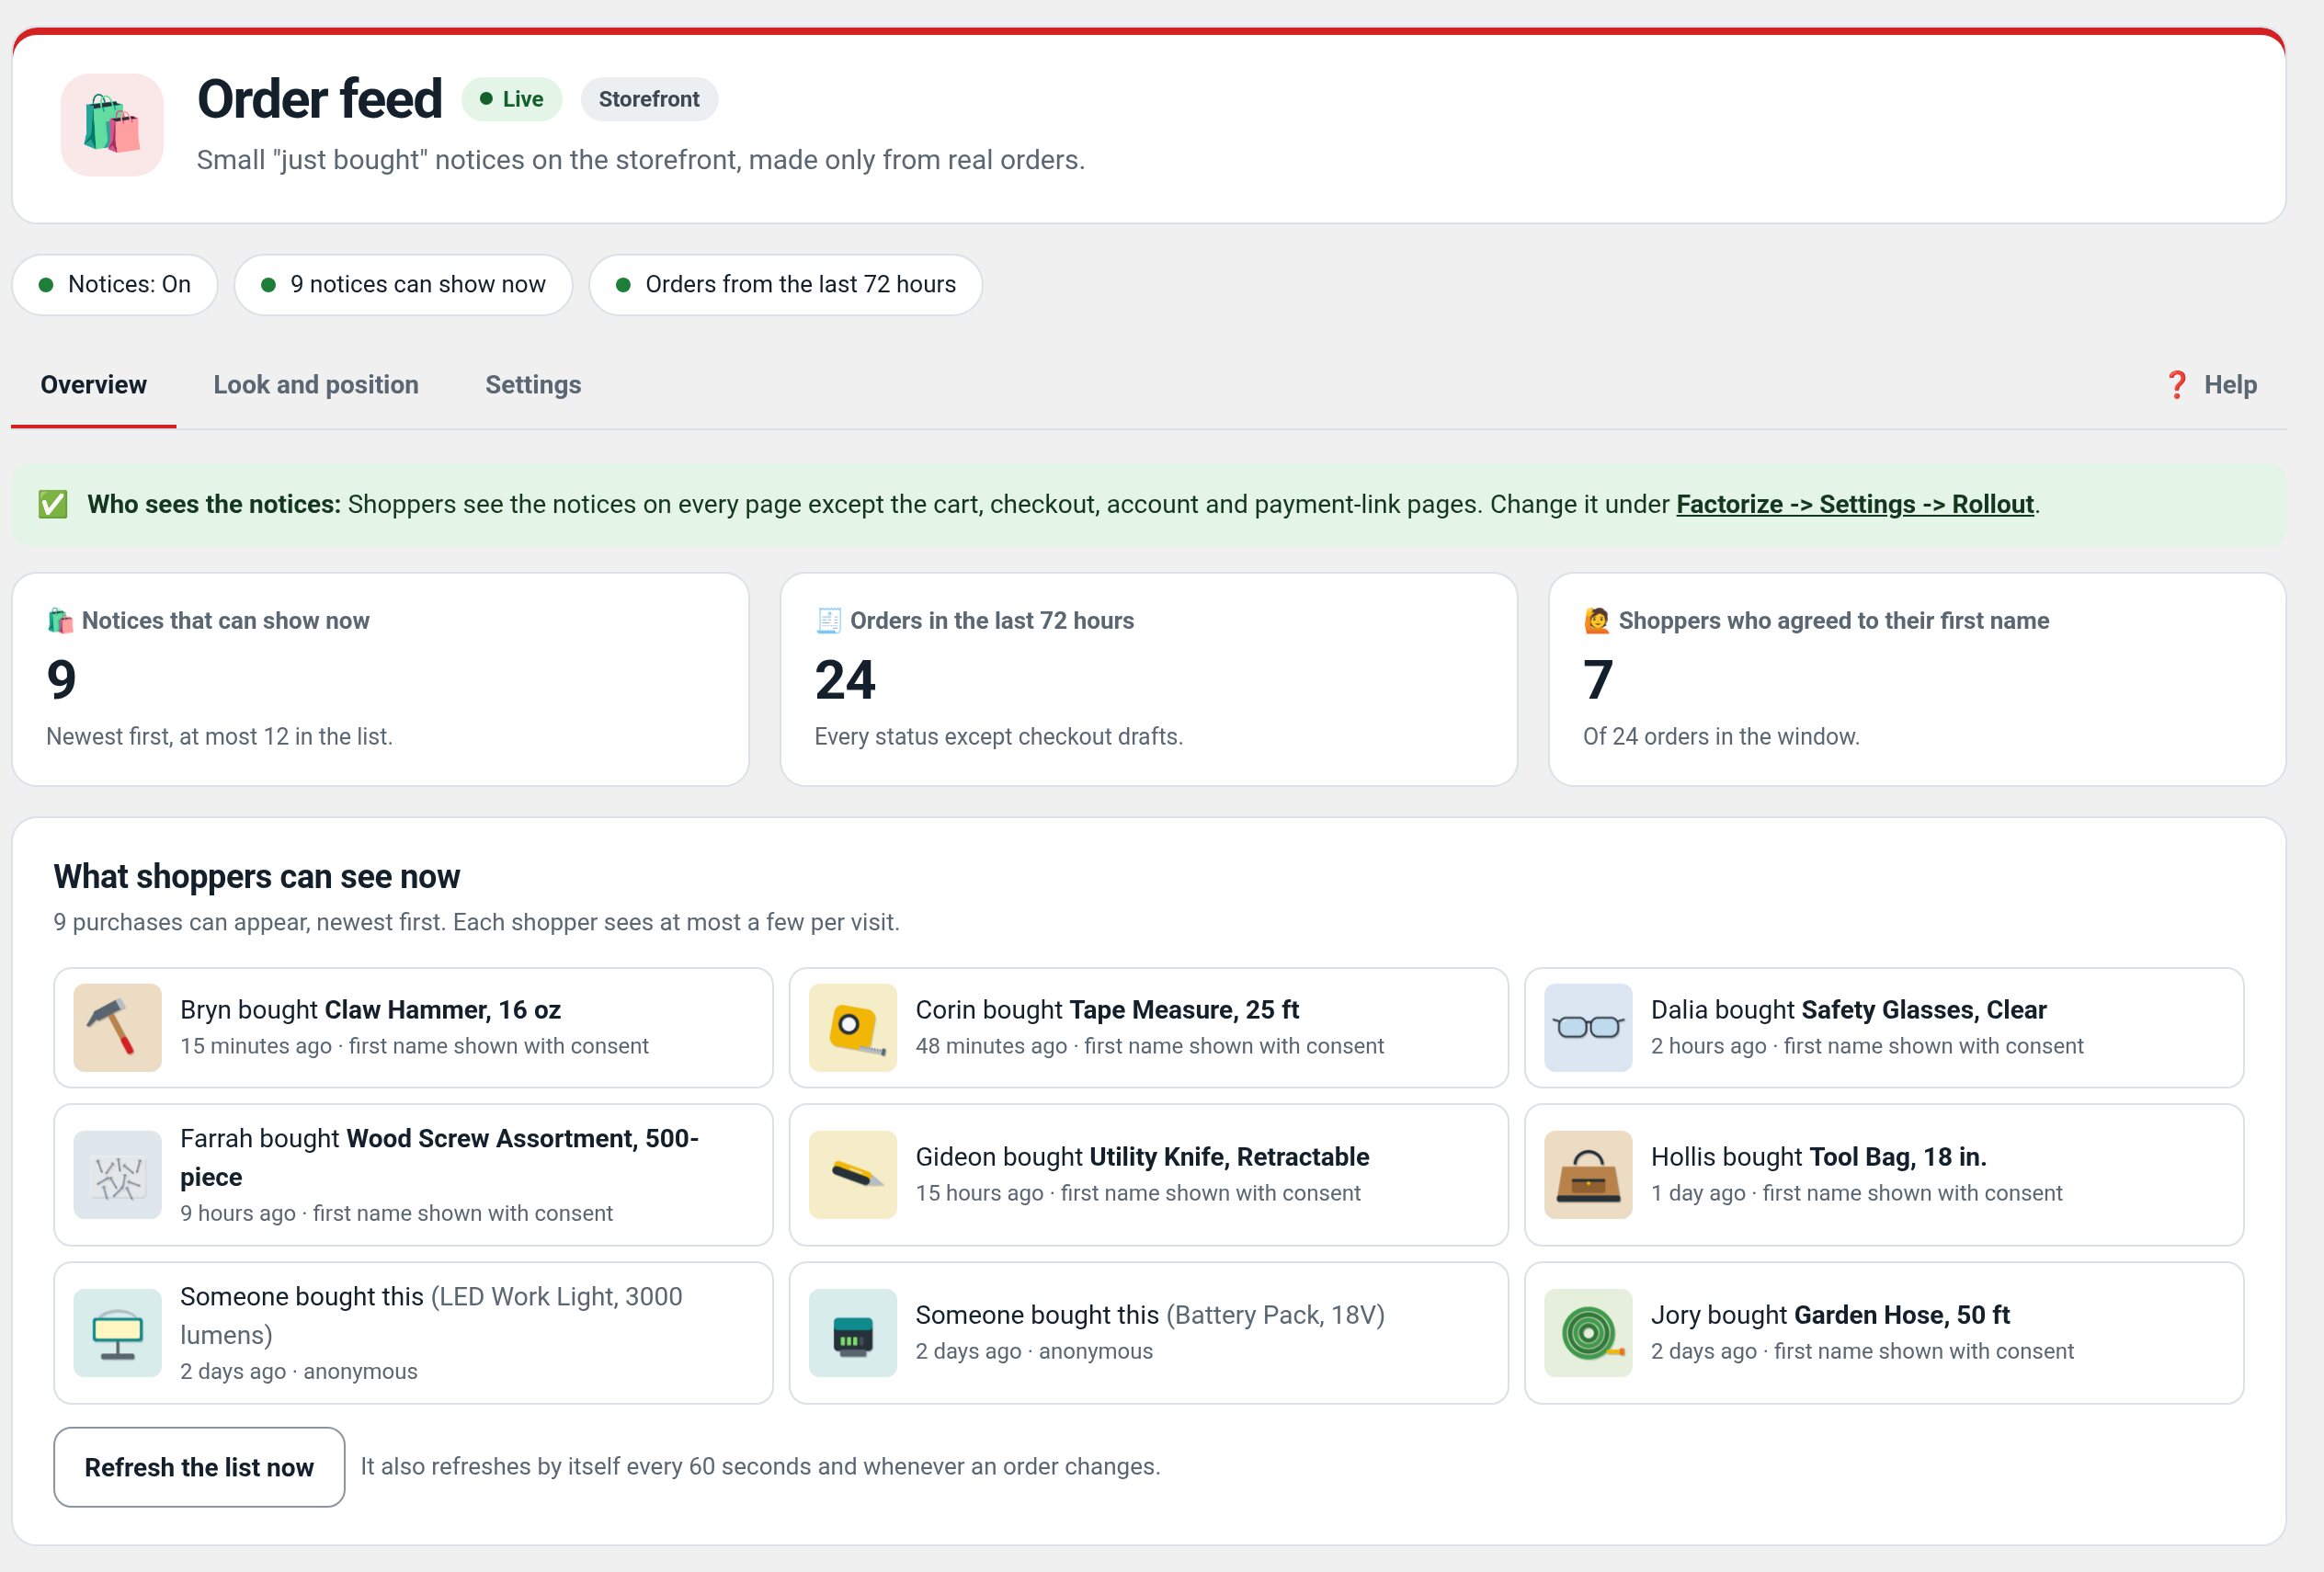The height and width of the screenshot is (1572, 2324).
Task: Click Every status except checkout drafts text
Action: pyautogui.click(x=998, y=737)
